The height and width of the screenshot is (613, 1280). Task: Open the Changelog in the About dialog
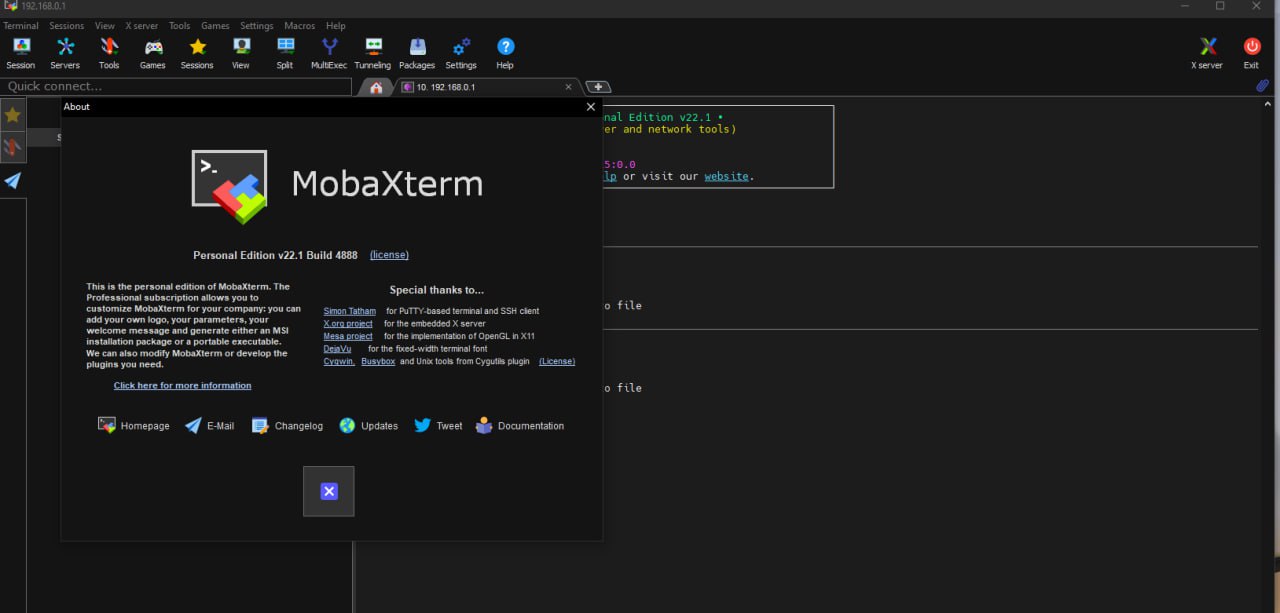[x=287, y=426]
